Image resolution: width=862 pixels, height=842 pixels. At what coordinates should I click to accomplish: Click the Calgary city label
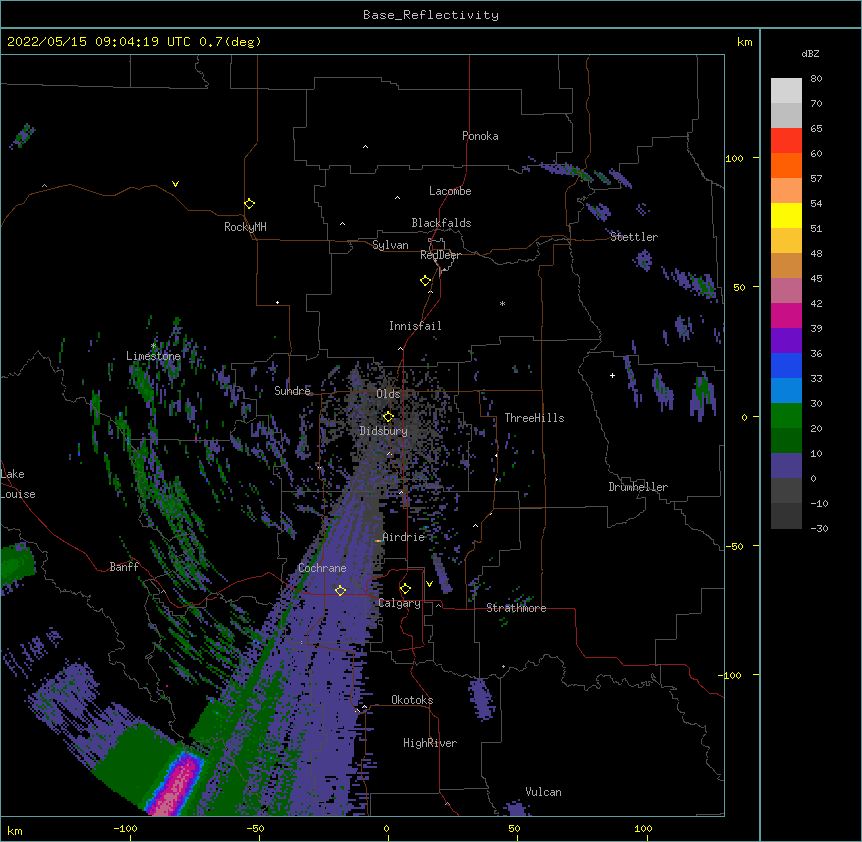coord(400,603)
